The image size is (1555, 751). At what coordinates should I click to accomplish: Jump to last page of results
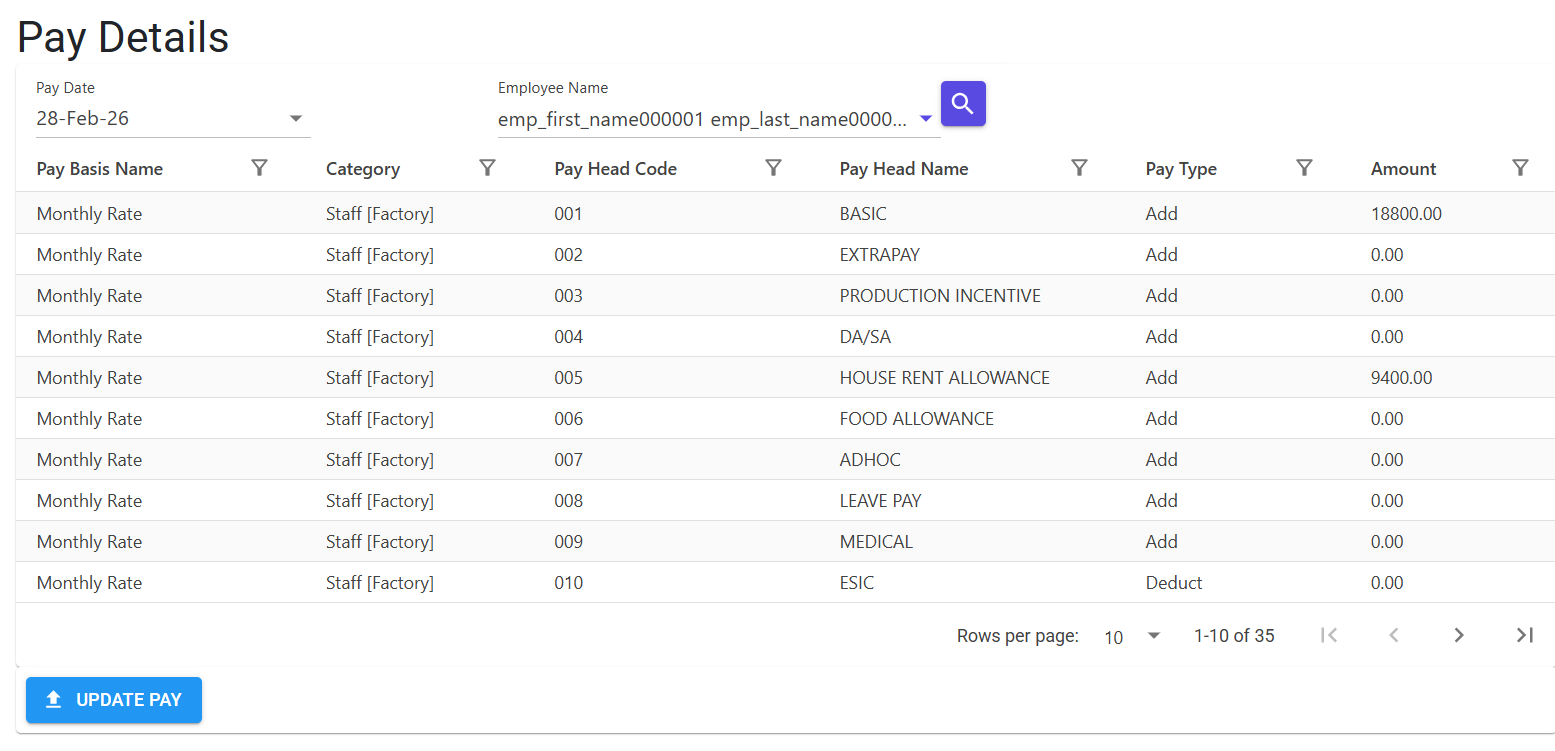pyautogui.click(x=1524, y=635)
